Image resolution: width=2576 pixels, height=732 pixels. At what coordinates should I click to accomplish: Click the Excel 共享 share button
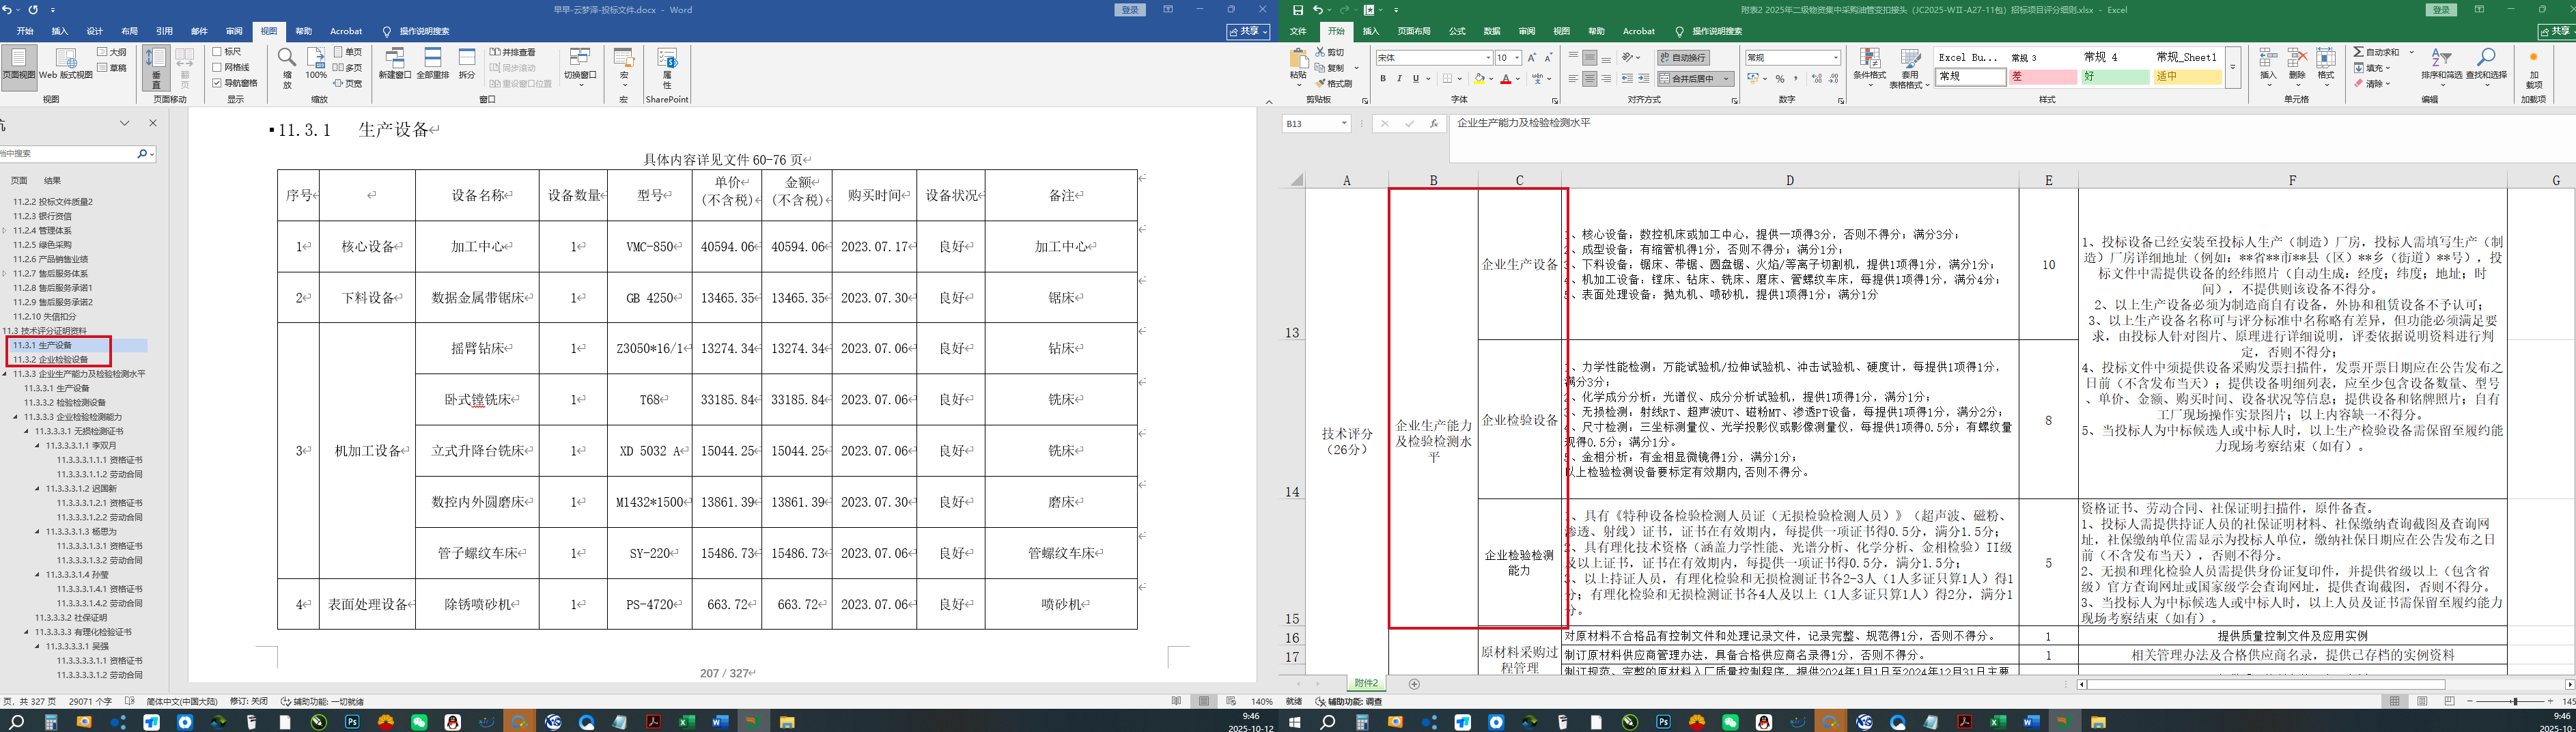coord(2557,32)
